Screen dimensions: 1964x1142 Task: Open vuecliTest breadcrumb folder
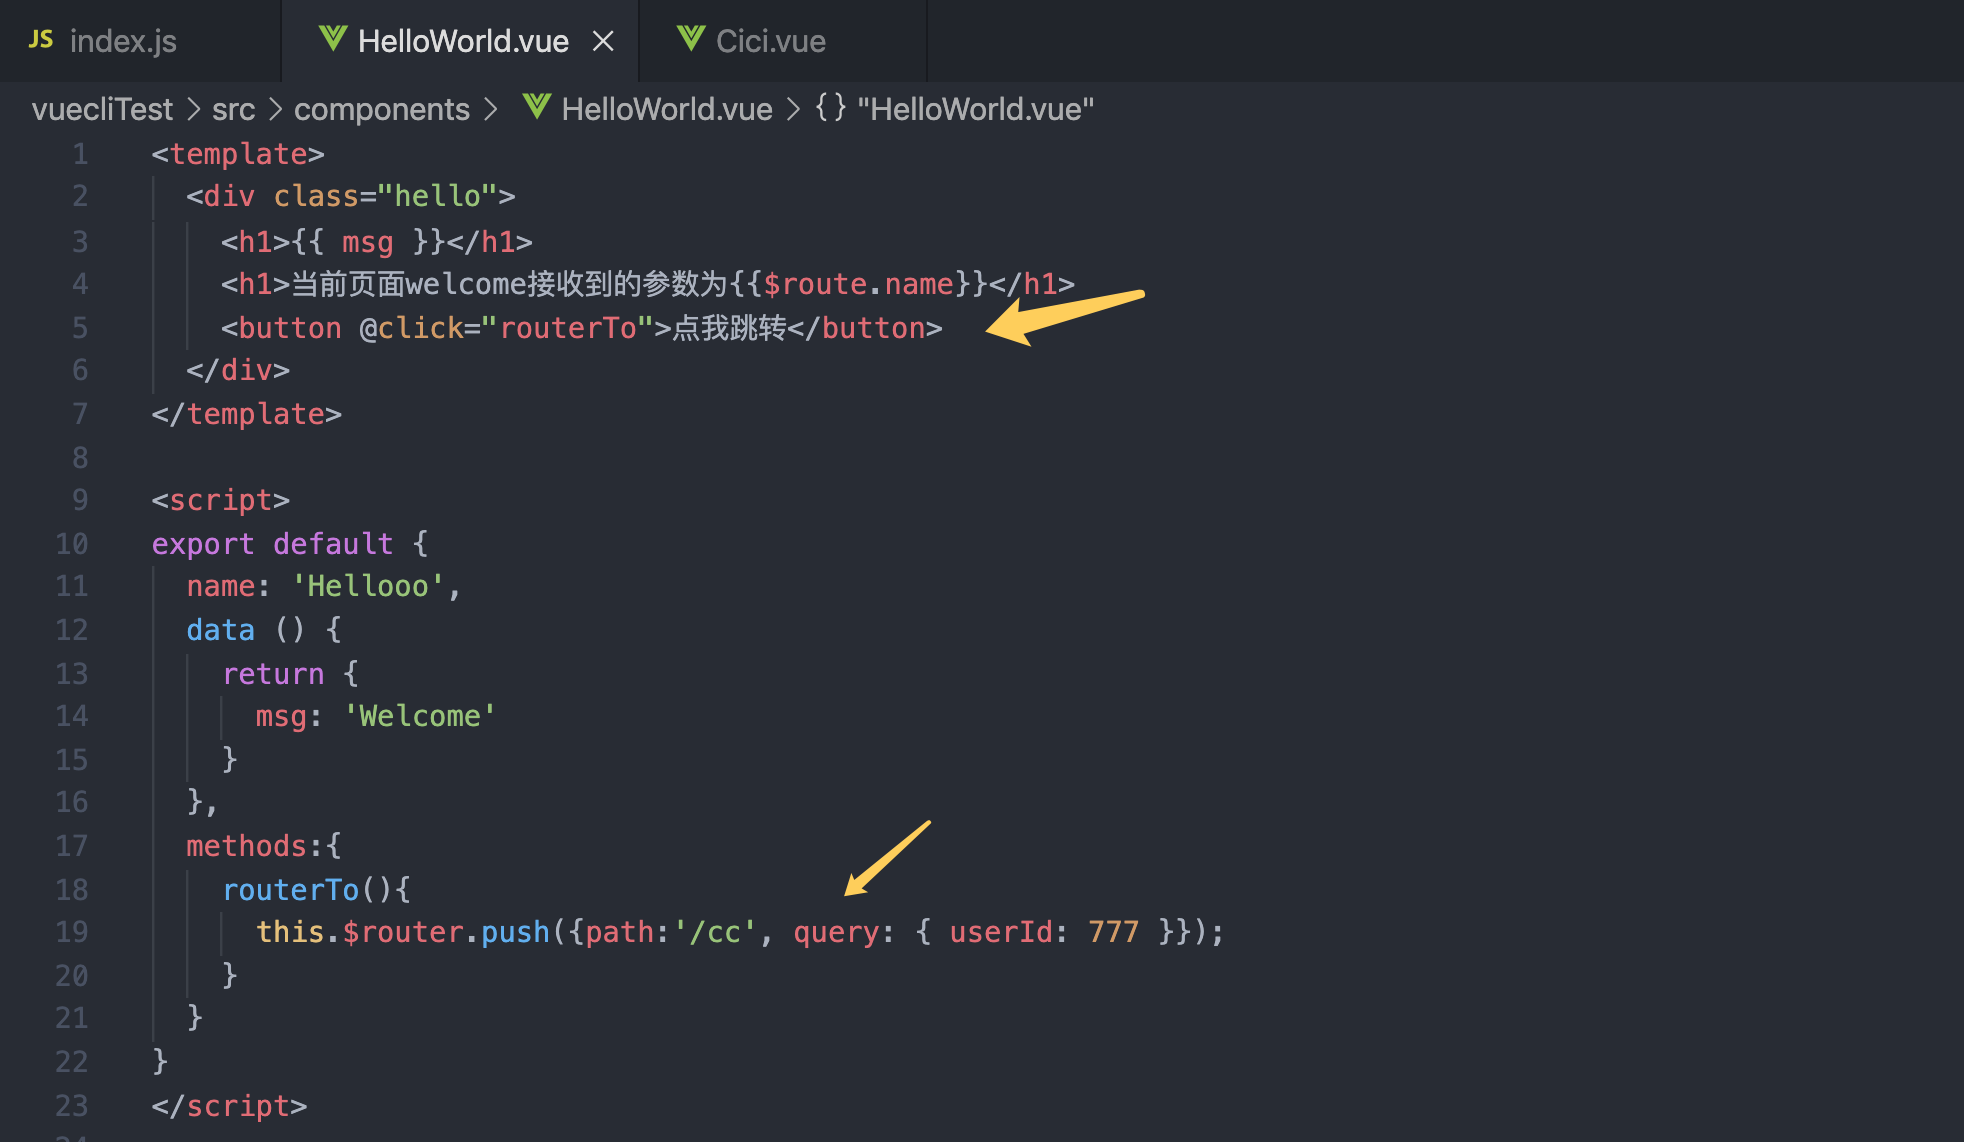click(x=102, y=109)
